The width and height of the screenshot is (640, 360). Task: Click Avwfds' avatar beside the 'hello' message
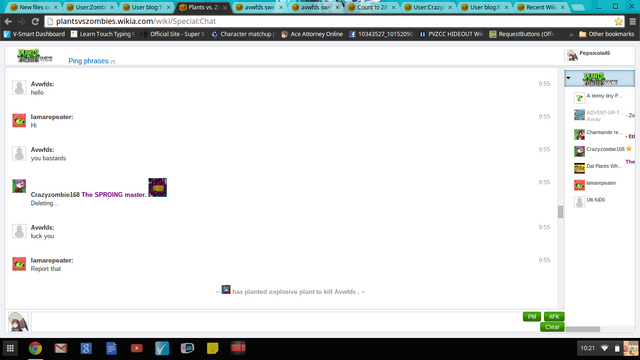(x=19, y=87)
